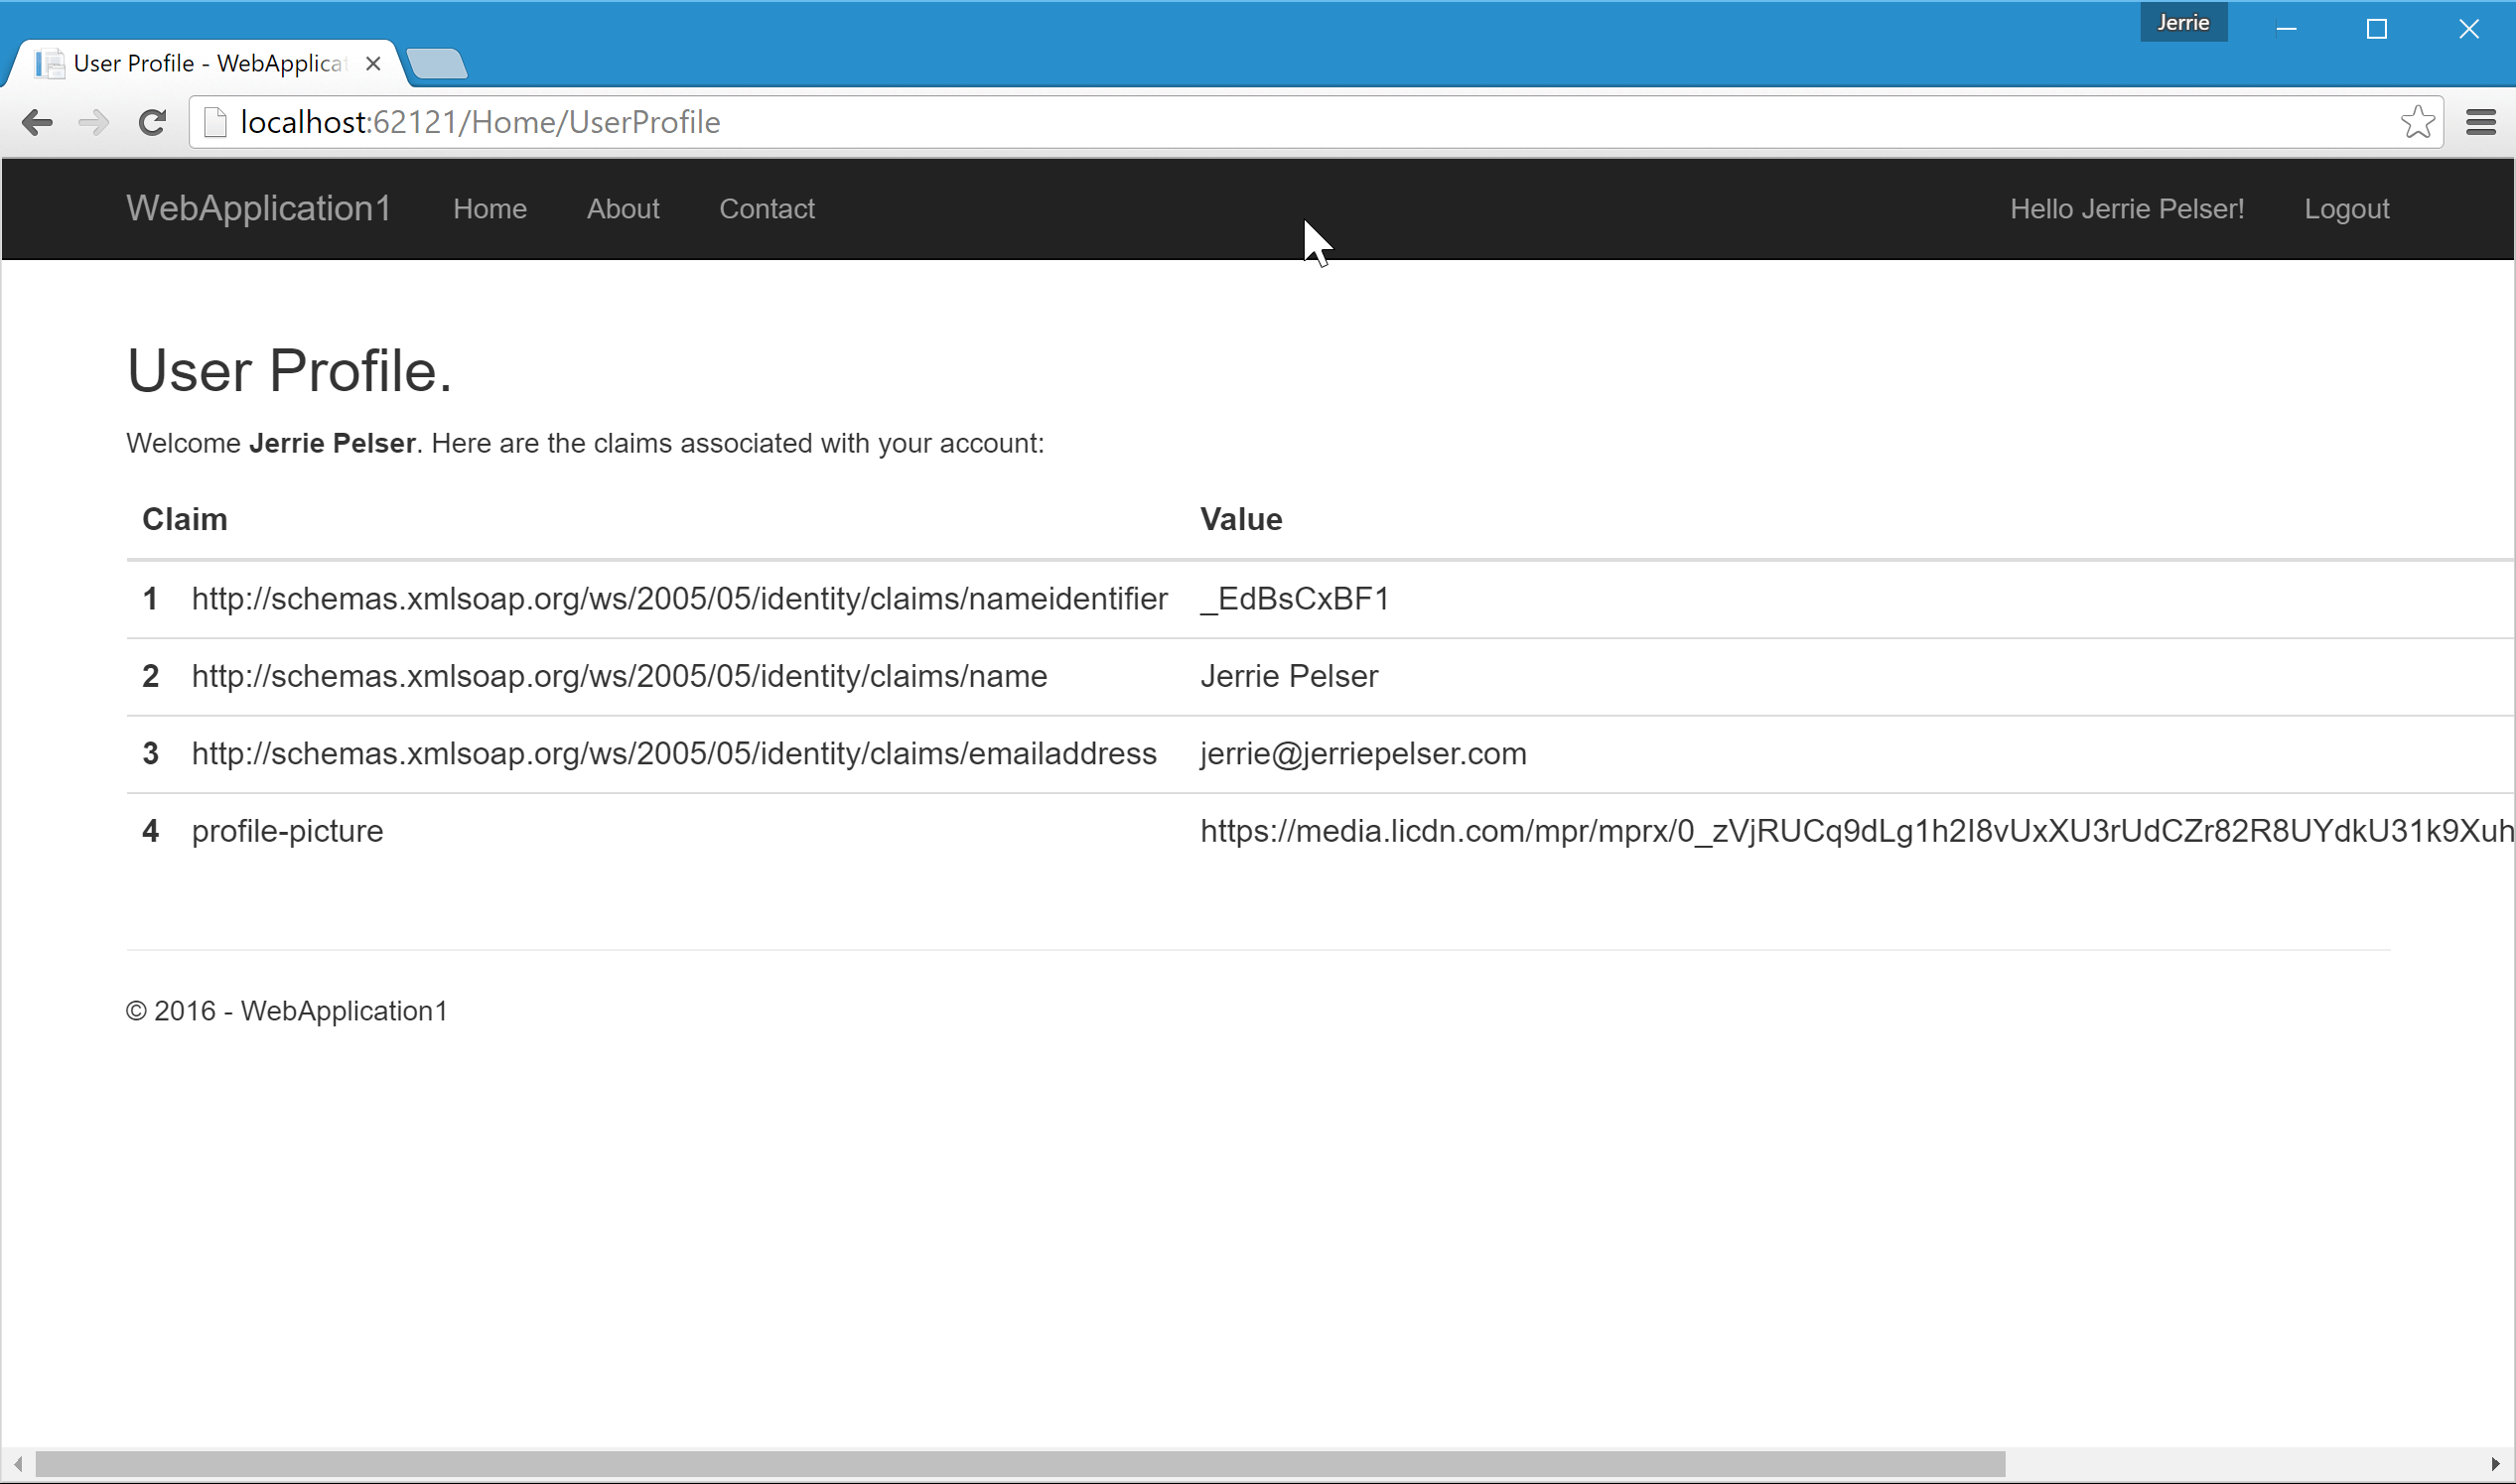Open a new browser tab
Screen dimensions: 2516x1484
[x=437, y=64]
